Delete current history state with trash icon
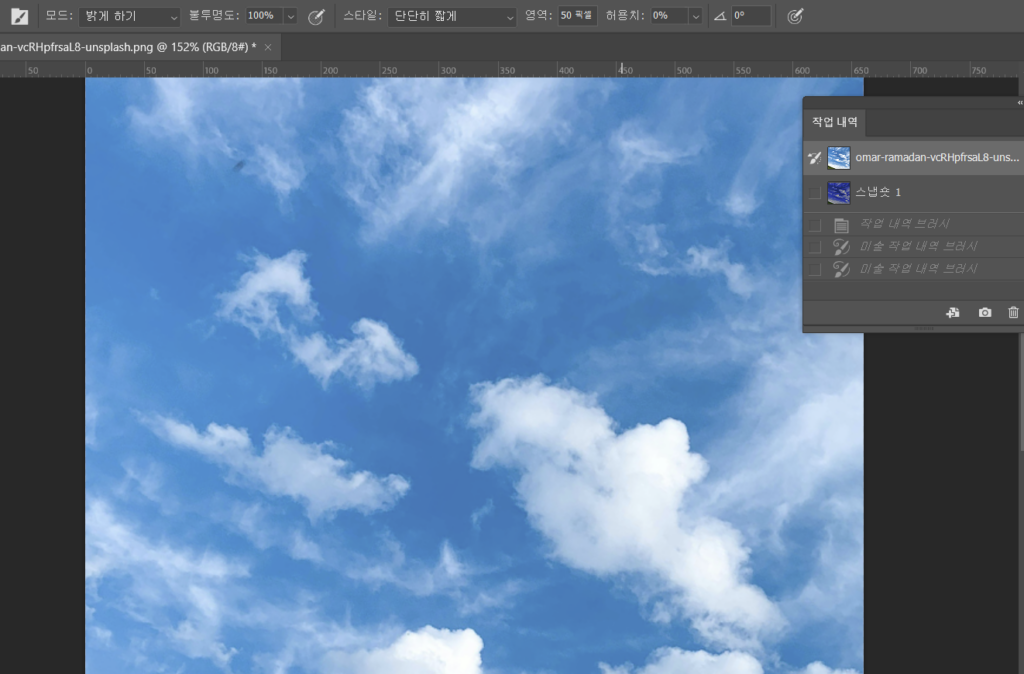This screenshot has width=1024, height=674. (1013, 313)
